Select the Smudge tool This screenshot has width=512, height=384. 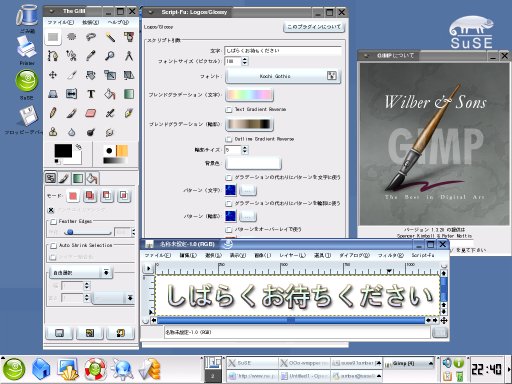[110, 132]
